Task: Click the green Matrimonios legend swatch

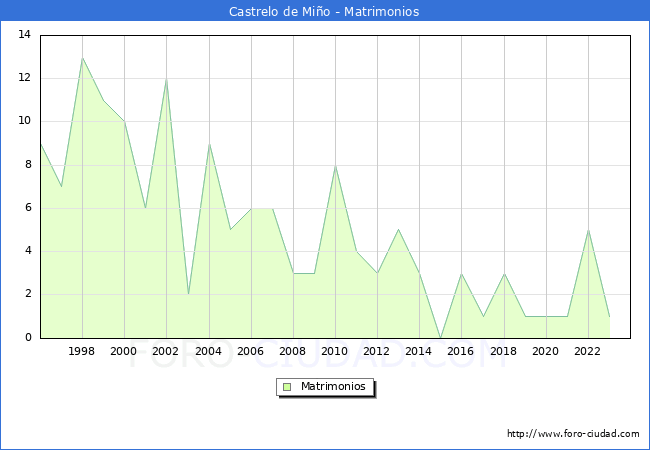Action: [x=287, y=387]
